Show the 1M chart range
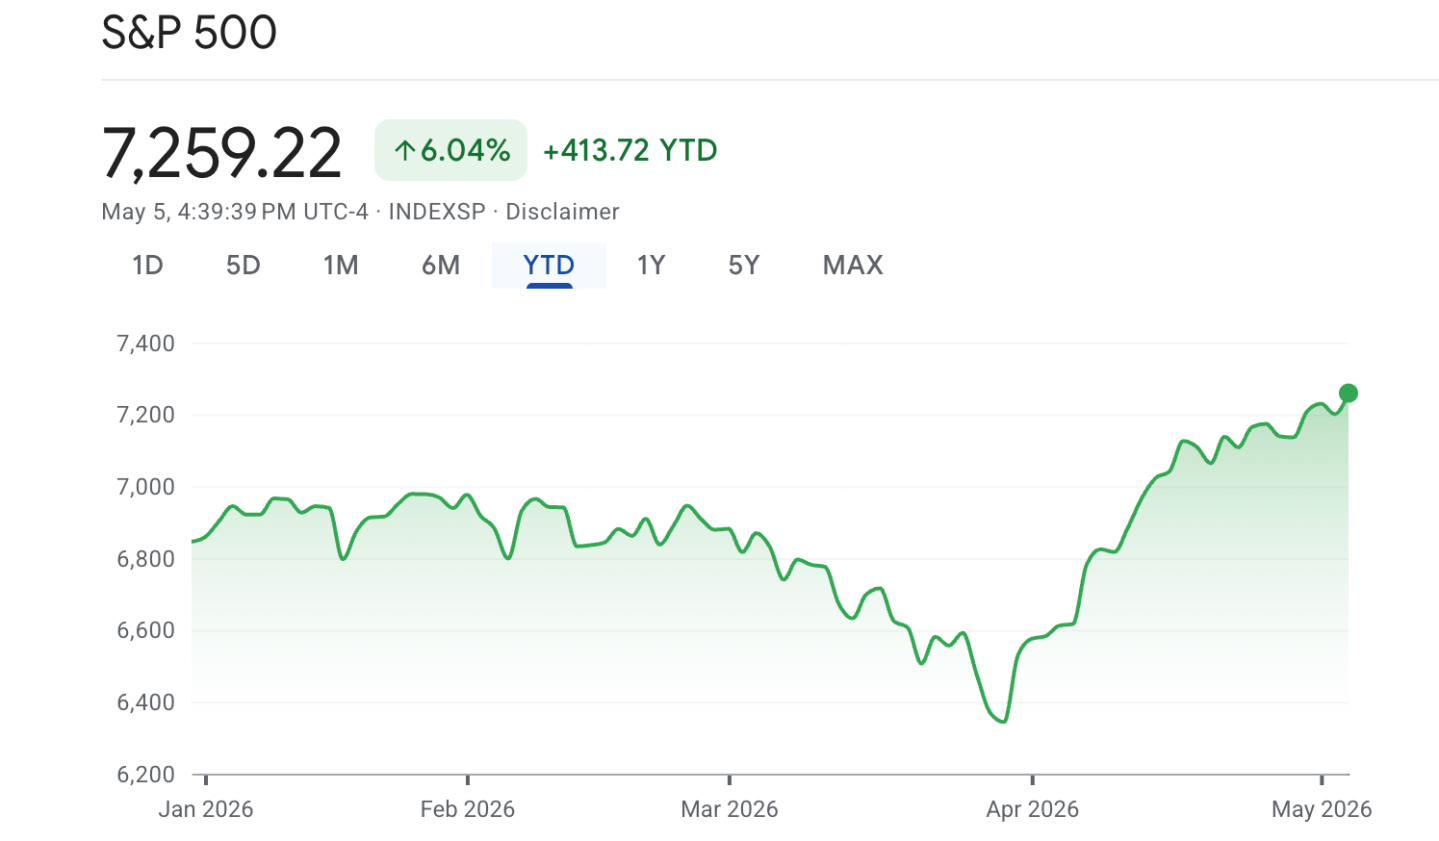 coord(340,265)
